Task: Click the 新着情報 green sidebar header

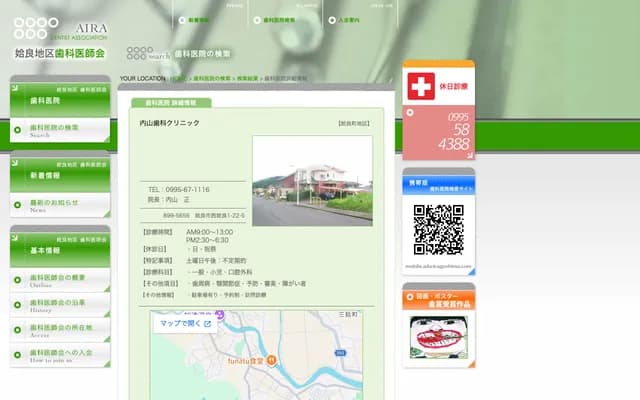Action: [60, 175]
